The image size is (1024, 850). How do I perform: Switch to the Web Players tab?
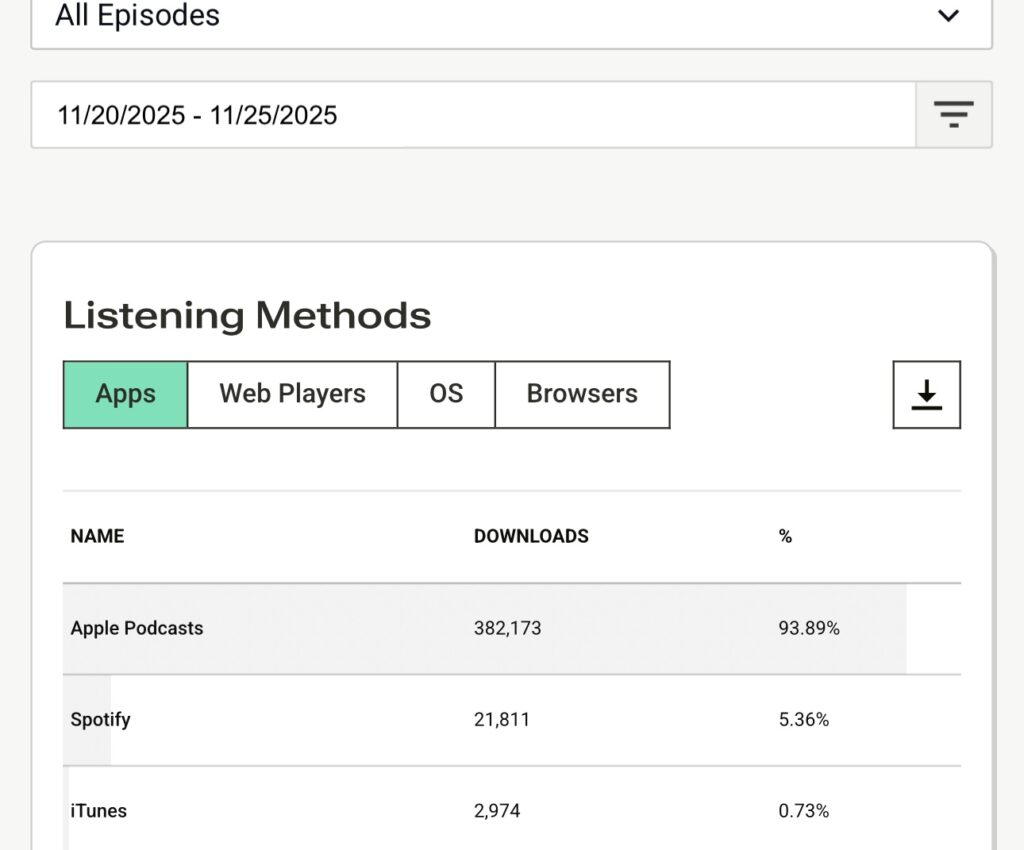292,394
